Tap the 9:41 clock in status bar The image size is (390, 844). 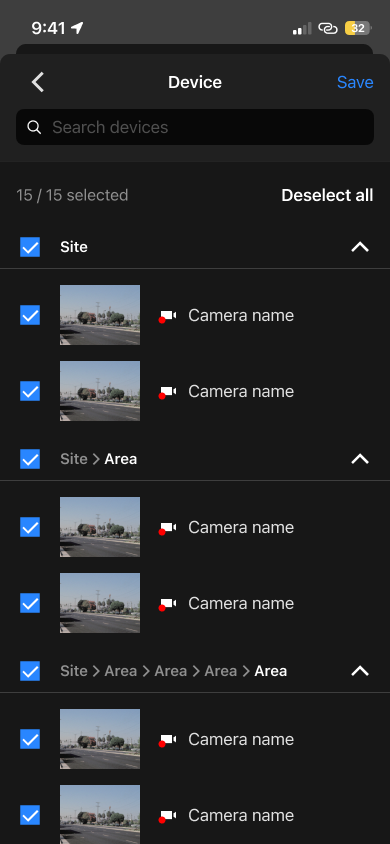[48, 28]
